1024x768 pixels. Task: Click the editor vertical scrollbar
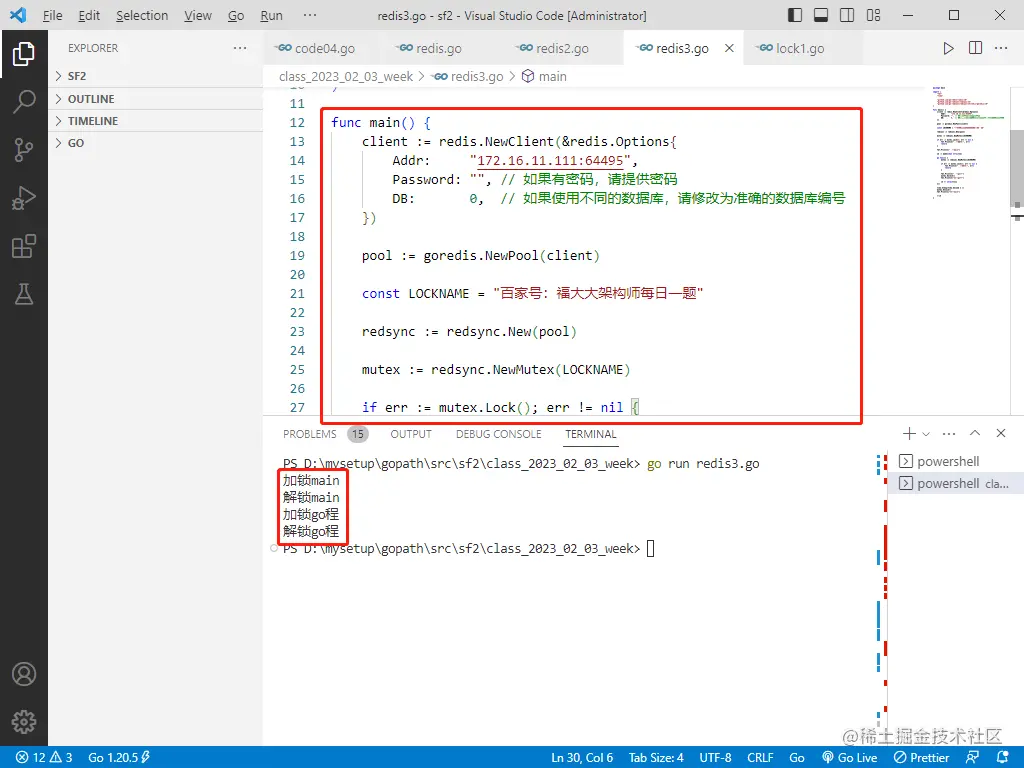(x=1017, y=168)
